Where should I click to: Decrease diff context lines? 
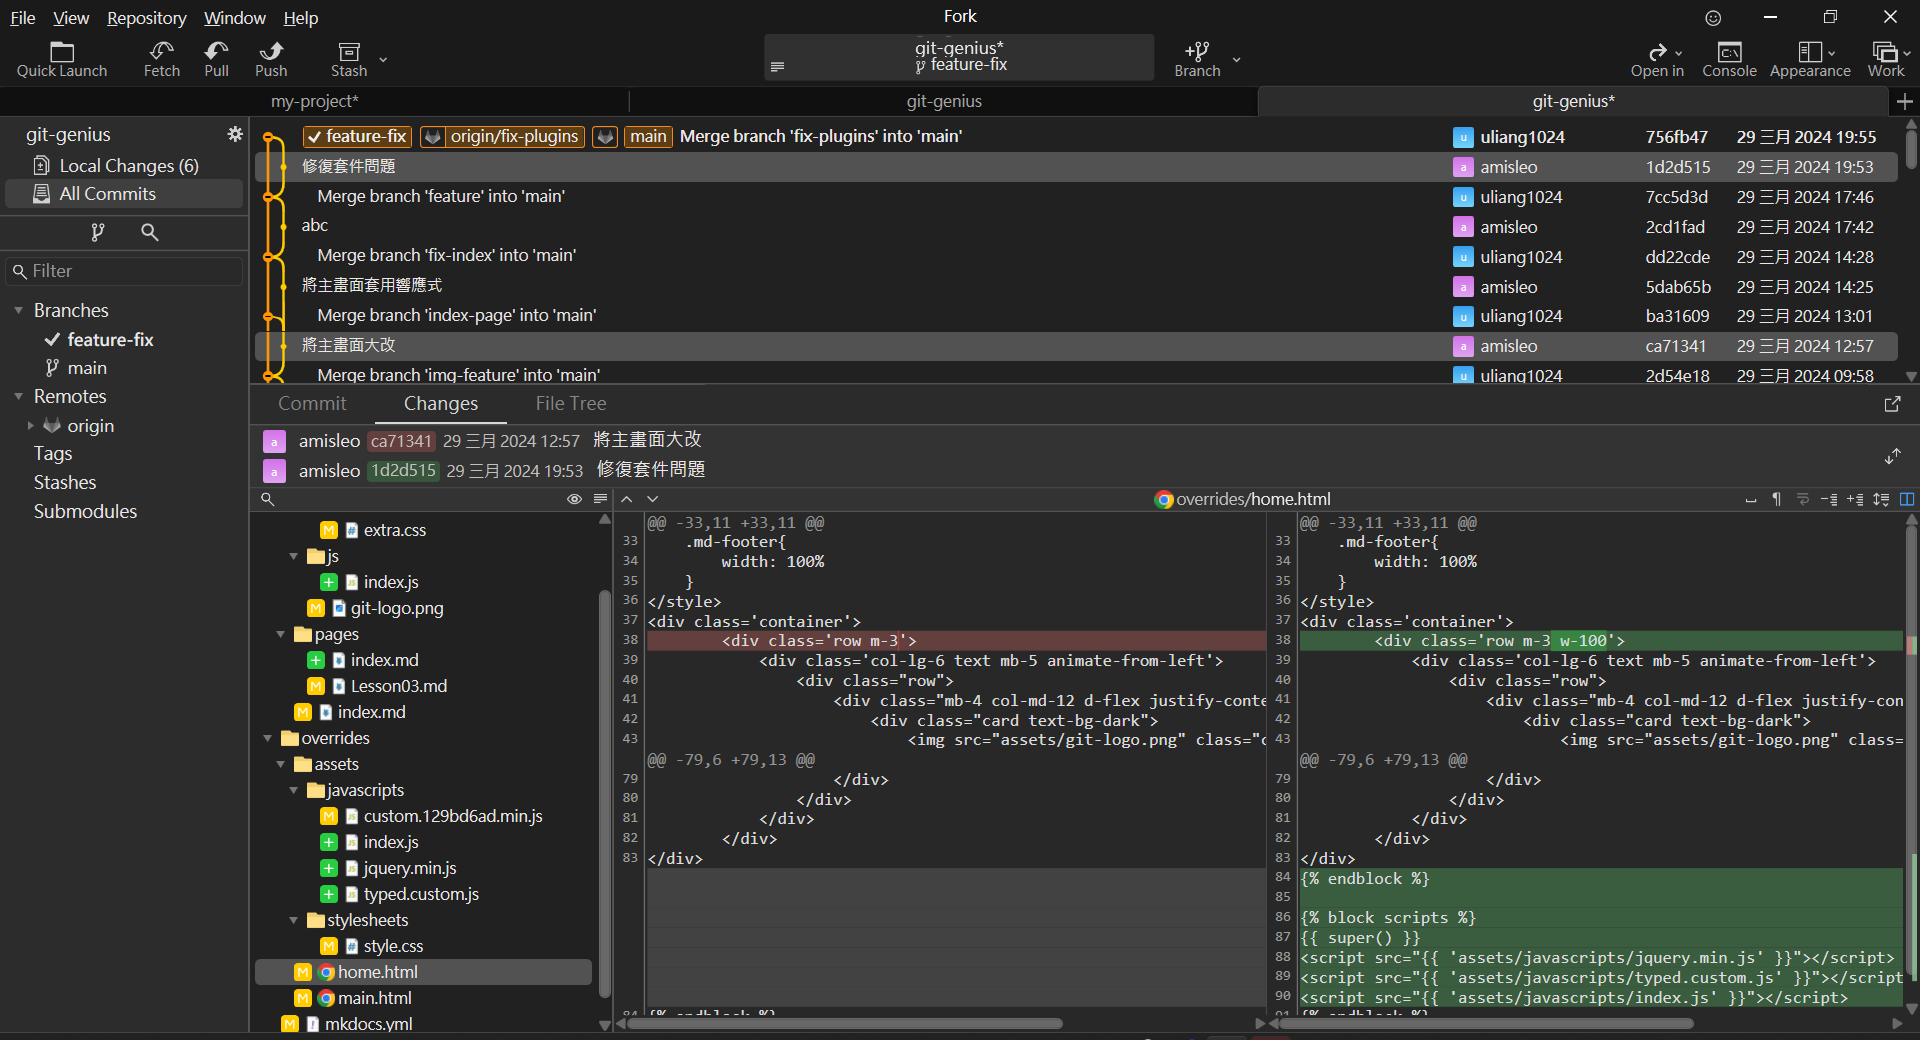[x=1829, y=499]
